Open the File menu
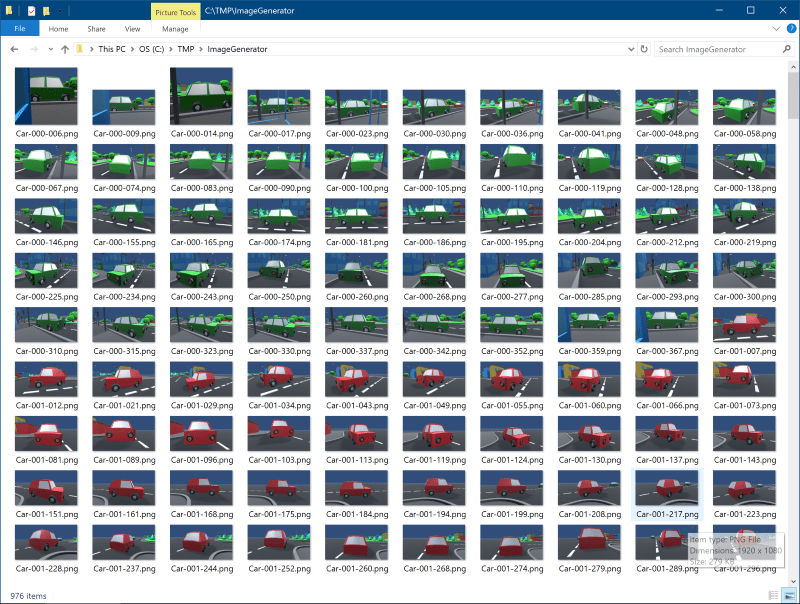 [x=19, y=29]
